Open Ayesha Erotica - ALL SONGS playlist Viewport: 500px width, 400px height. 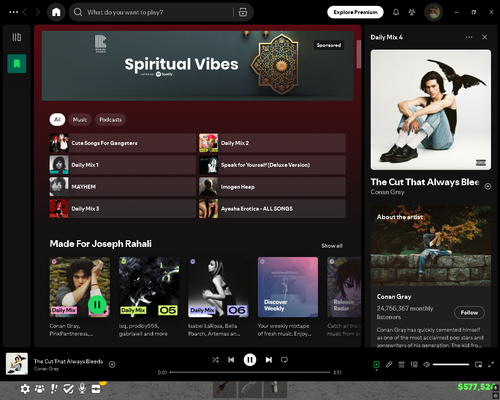pos(272,209)
